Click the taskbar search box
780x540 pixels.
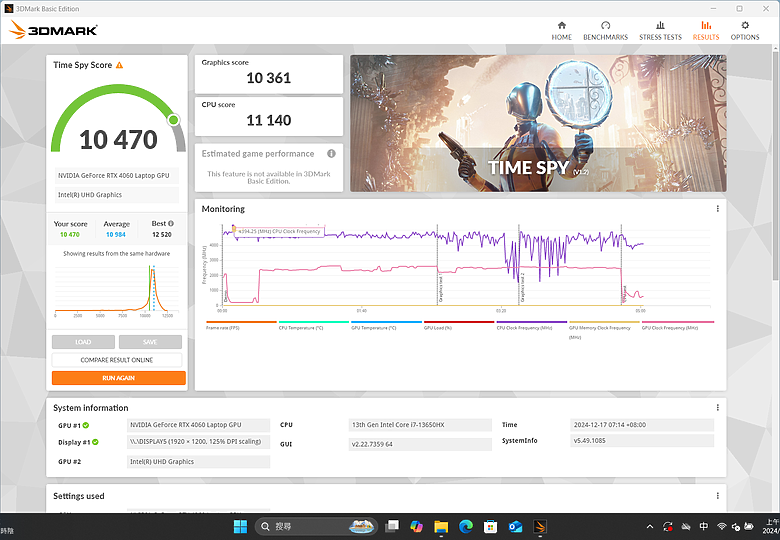pyautogui.click(x=316, y=526)
